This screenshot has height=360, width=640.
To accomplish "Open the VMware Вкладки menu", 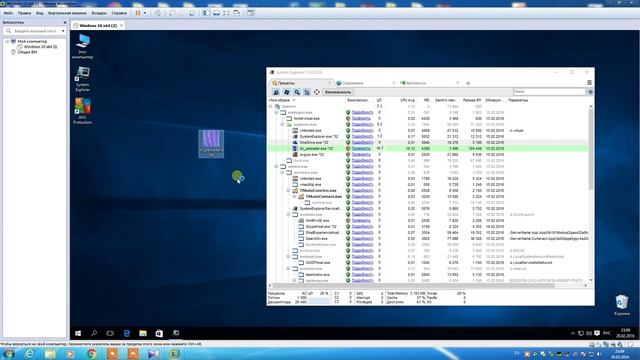I will pyautogui.click(x=99, y=13).
